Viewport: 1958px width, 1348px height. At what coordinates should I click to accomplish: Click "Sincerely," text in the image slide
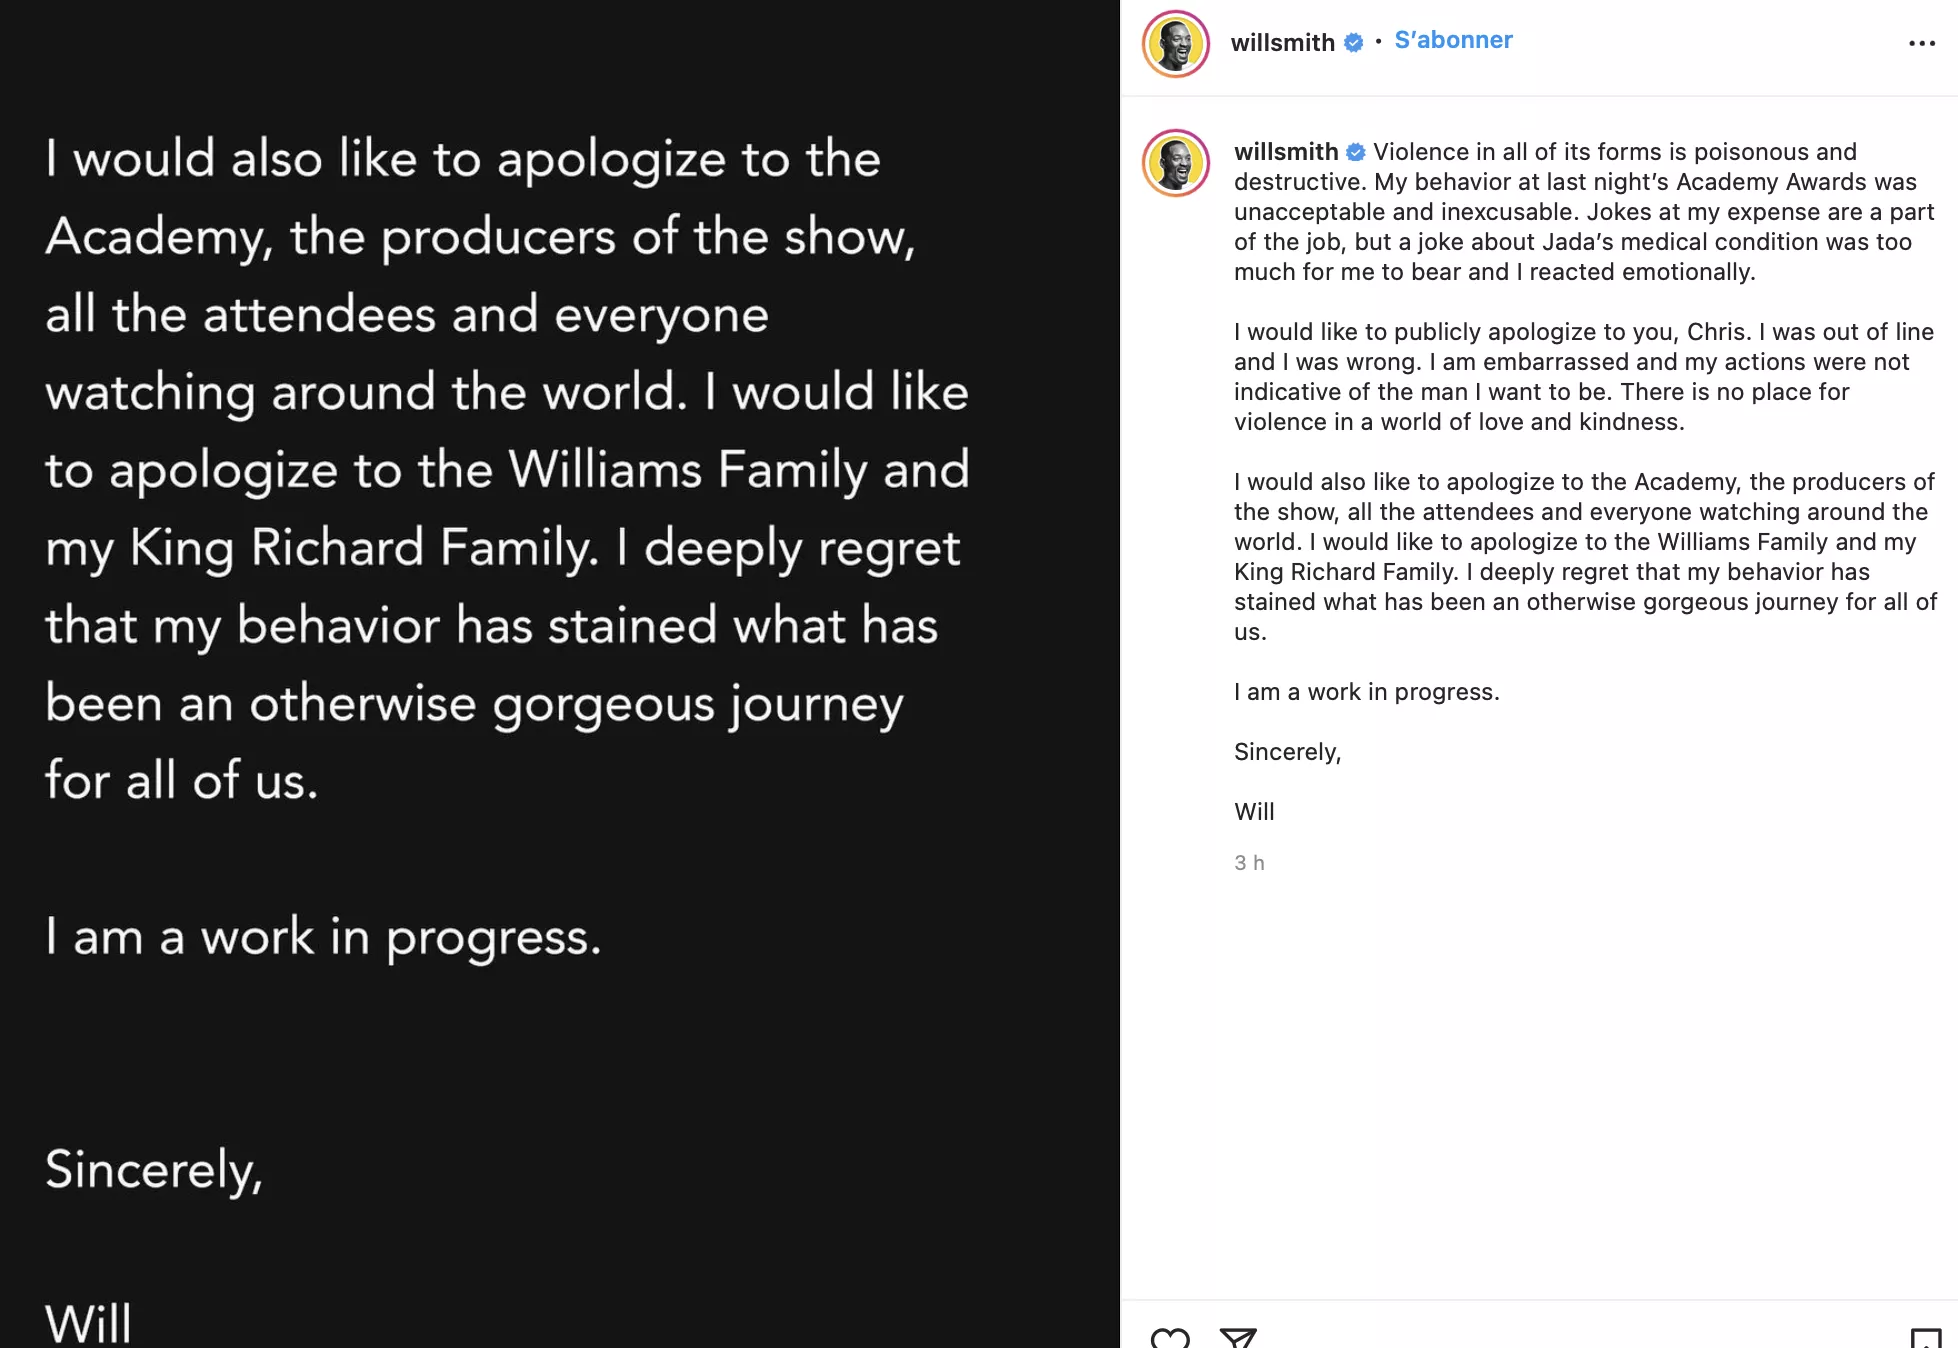(154, 1170)
